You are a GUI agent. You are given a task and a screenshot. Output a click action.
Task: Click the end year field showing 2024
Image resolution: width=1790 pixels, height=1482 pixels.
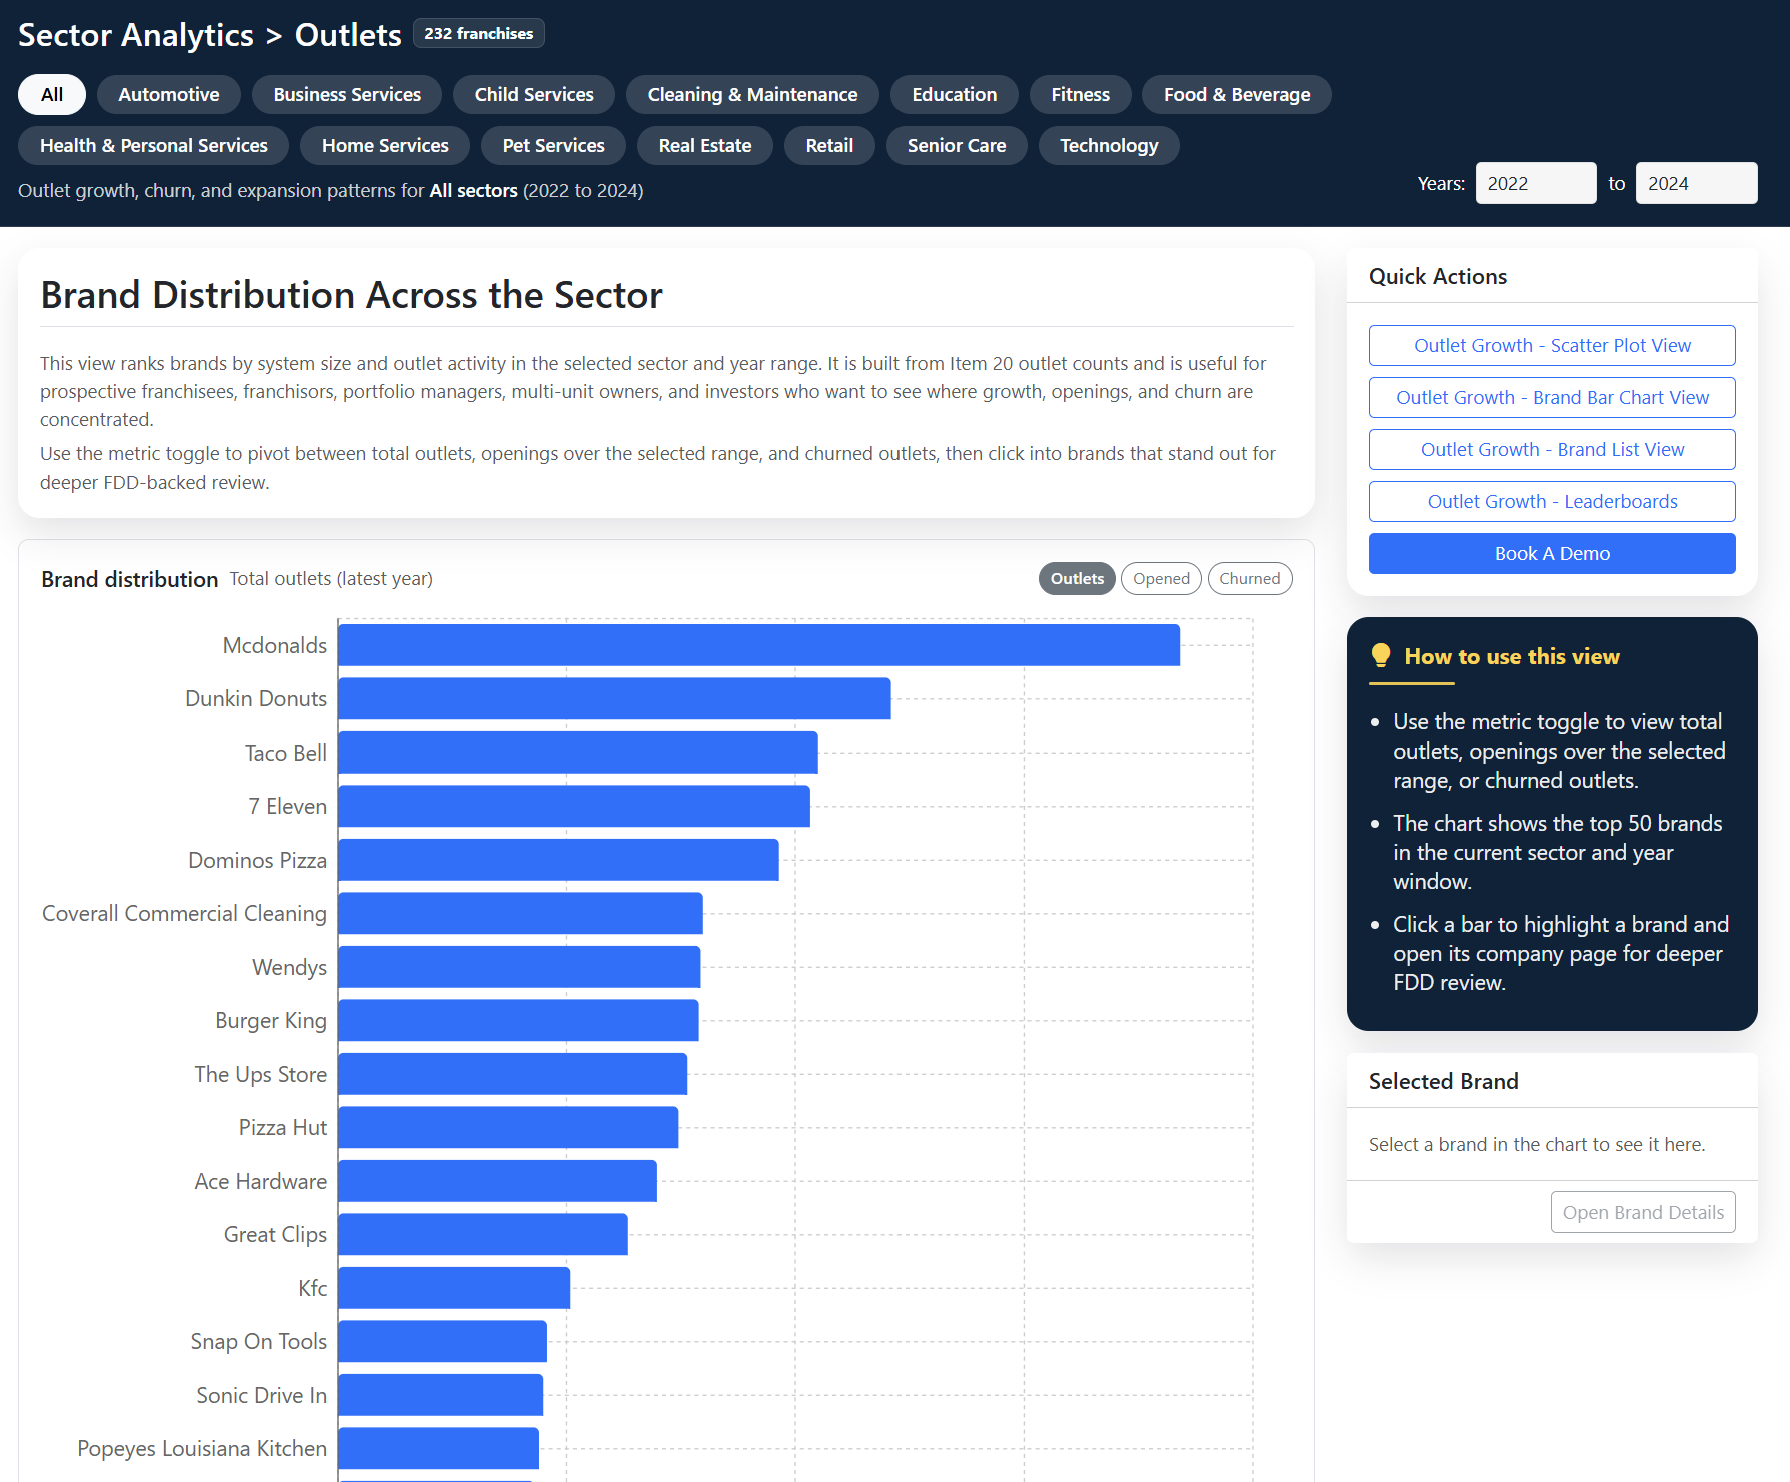[x=1696, y=183]
